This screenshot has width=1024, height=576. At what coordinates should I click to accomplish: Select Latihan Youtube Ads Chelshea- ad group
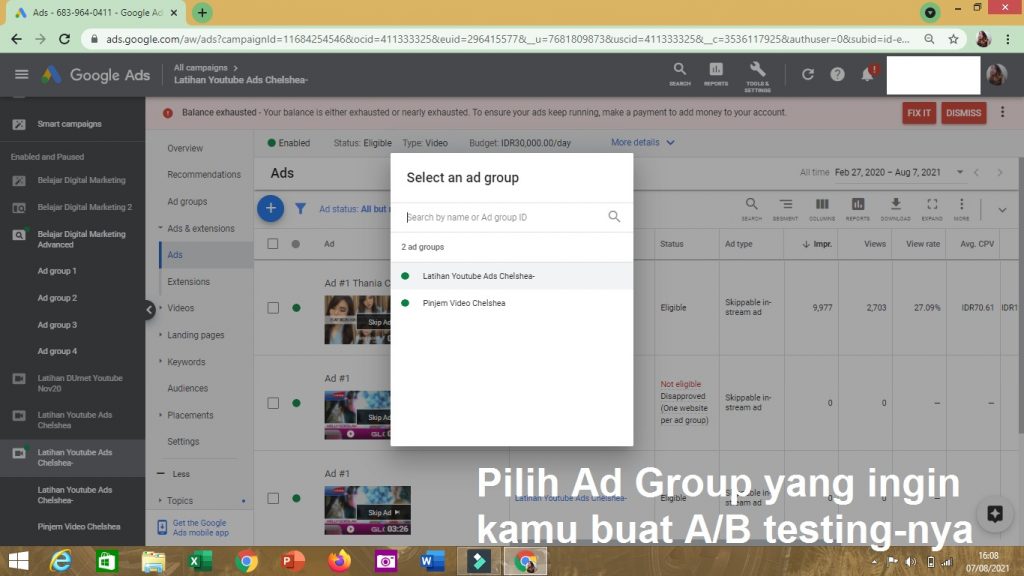[478, 276]
